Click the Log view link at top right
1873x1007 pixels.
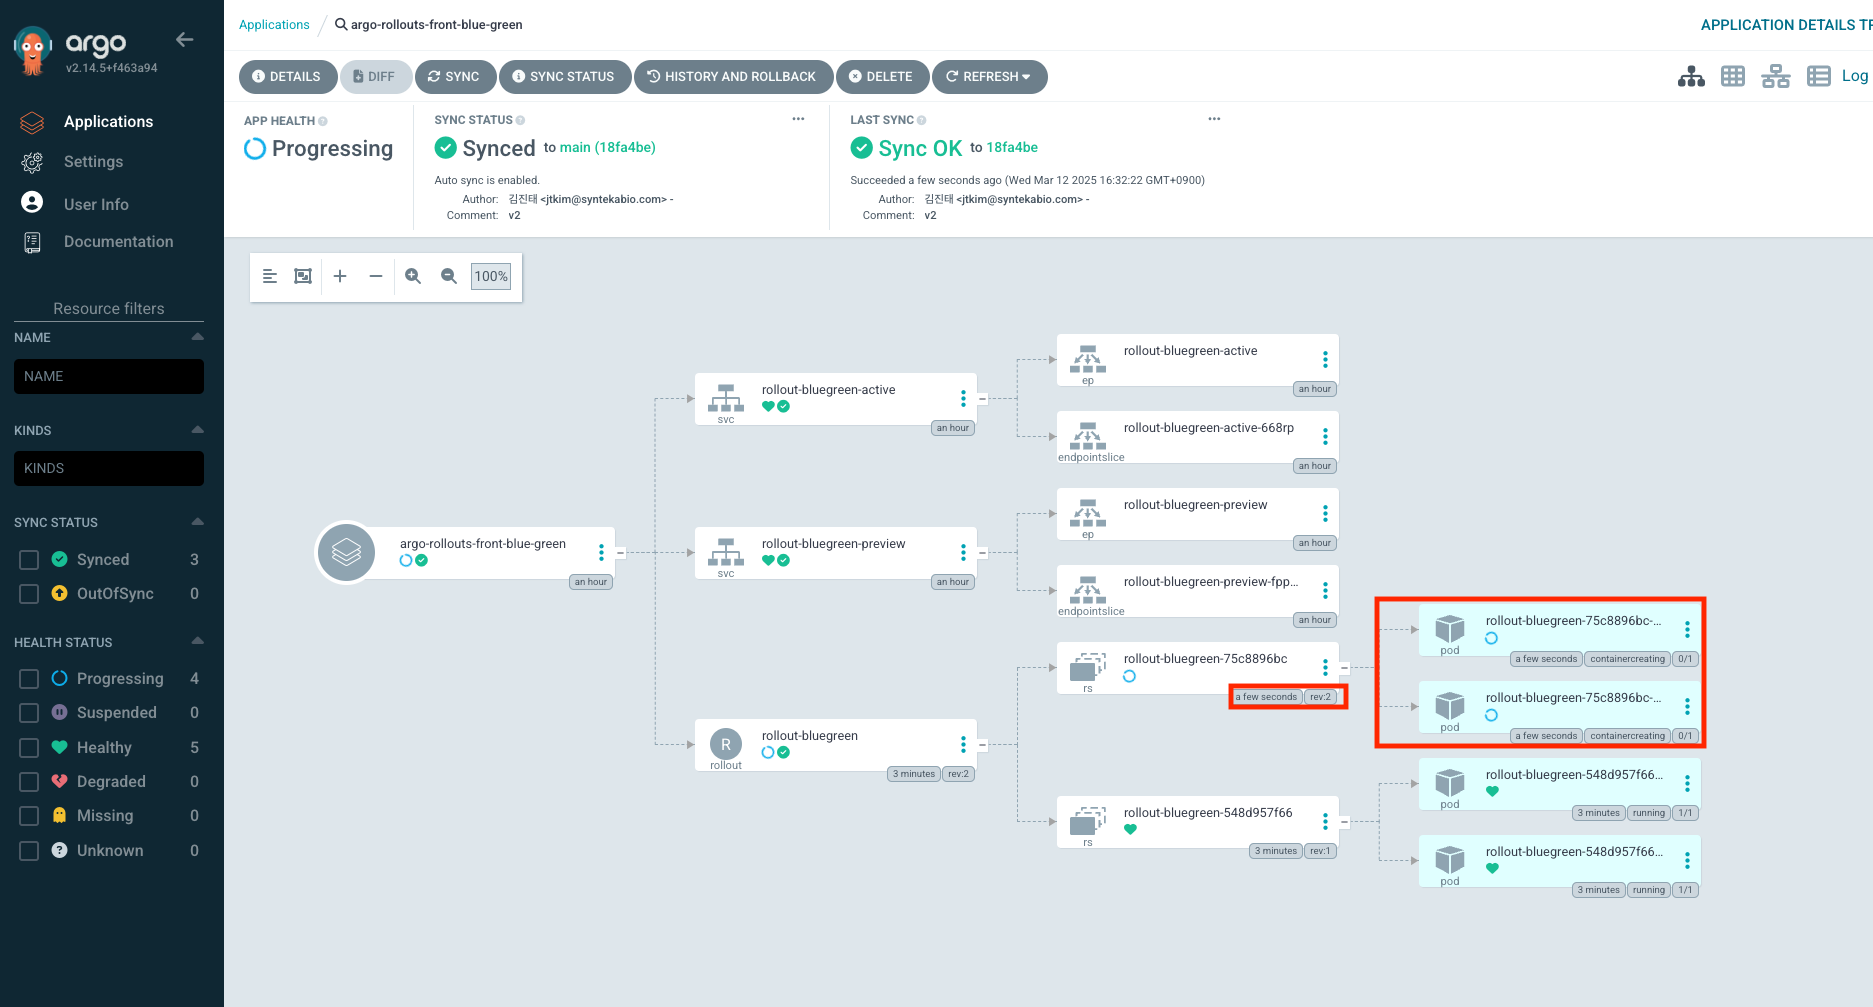tap(1854, 76)
